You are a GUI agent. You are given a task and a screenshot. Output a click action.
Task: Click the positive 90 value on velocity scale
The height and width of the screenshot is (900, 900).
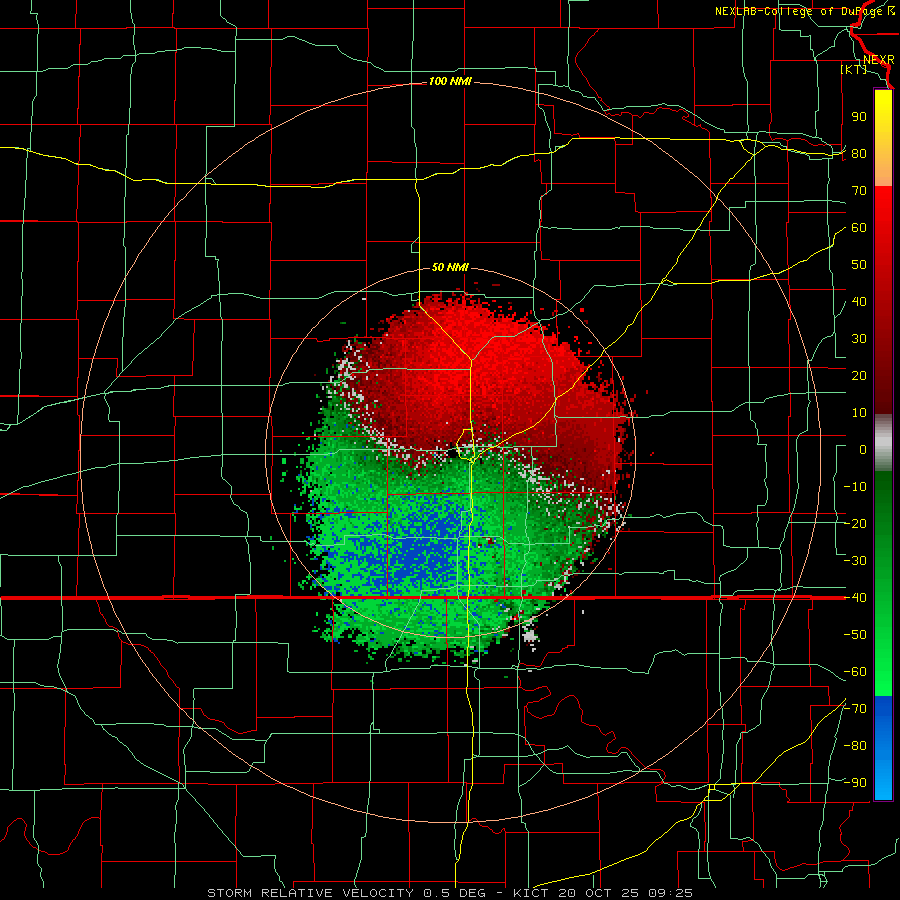859,117
